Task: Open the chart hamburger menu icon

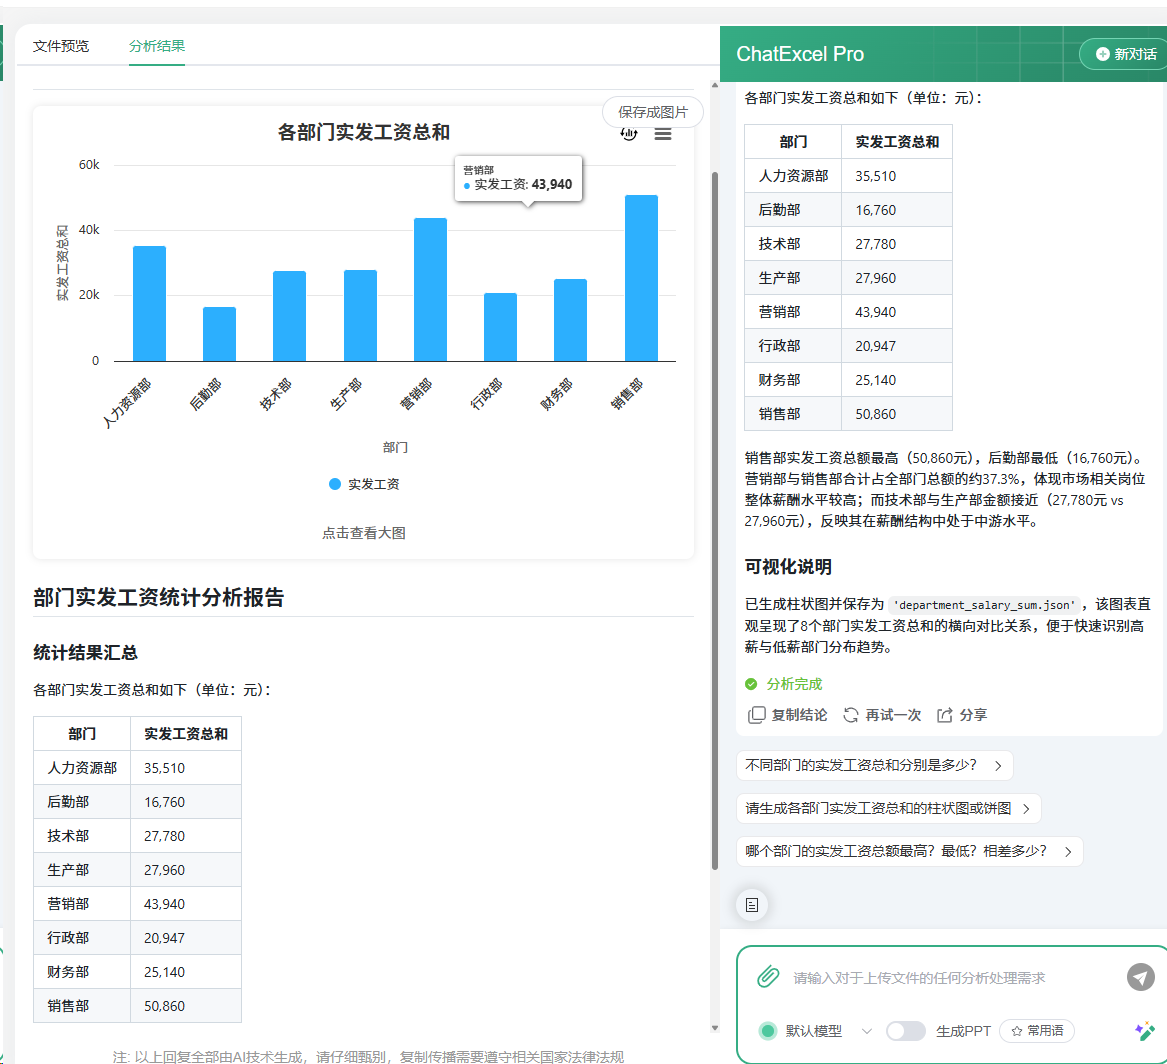Action: (x=662, y=134)
